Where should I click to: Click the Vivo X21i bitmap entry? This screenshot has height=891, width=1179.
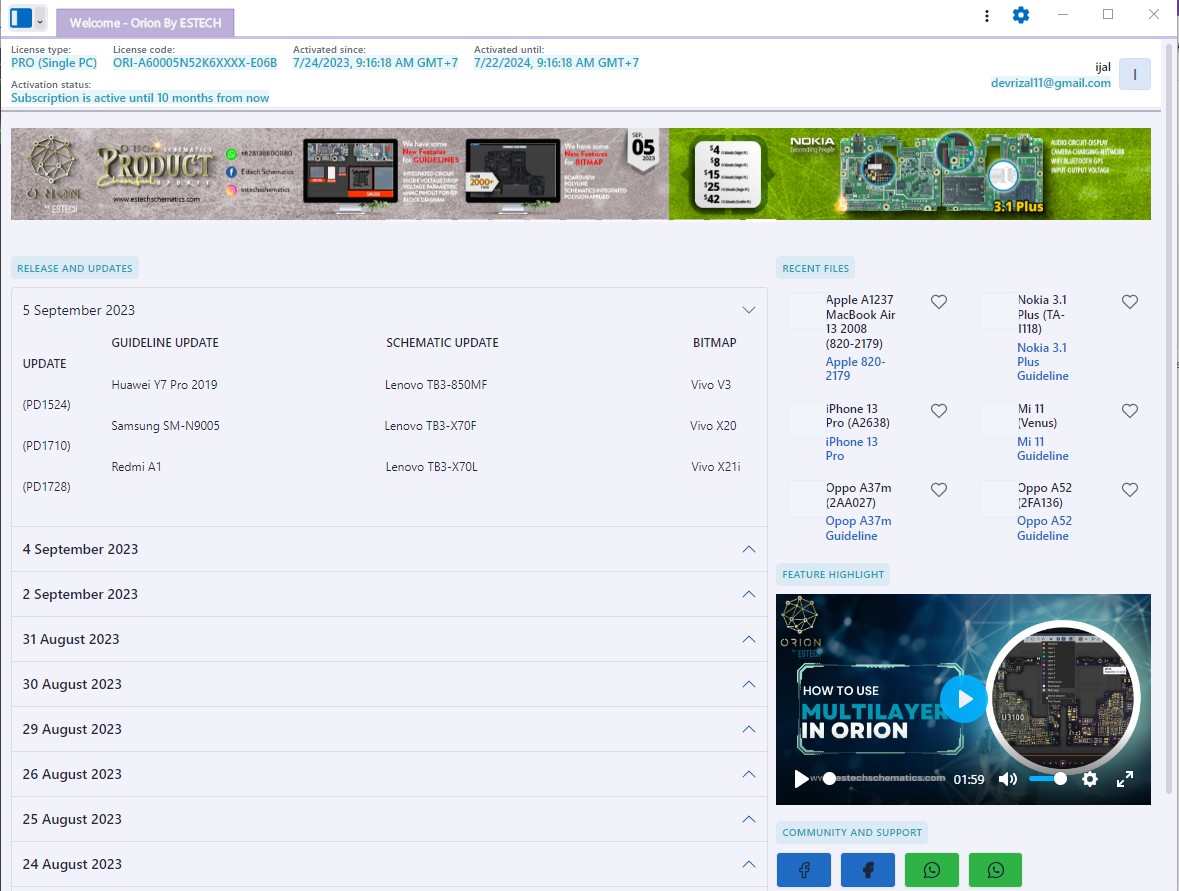[716, 467]
